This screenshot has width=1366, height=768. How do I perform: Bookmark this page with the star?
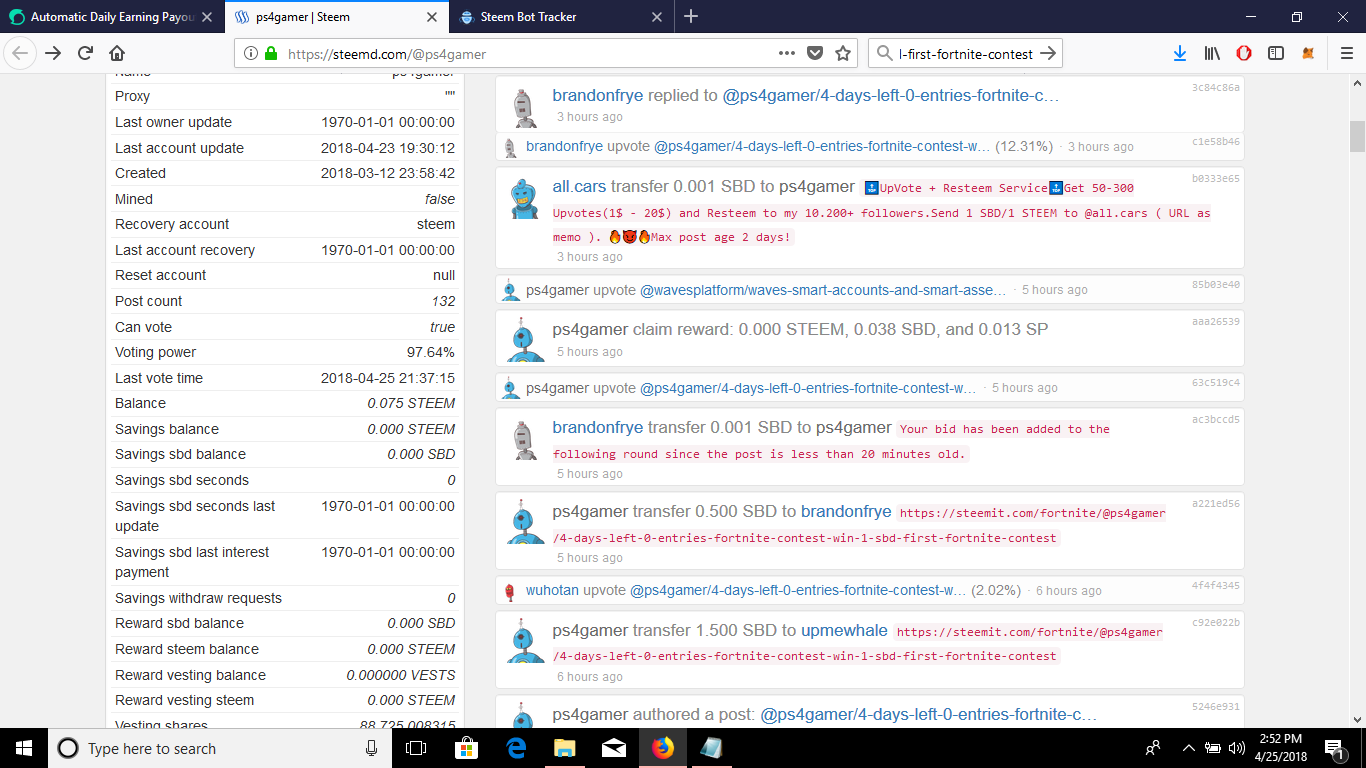click(x=843, y=53)
